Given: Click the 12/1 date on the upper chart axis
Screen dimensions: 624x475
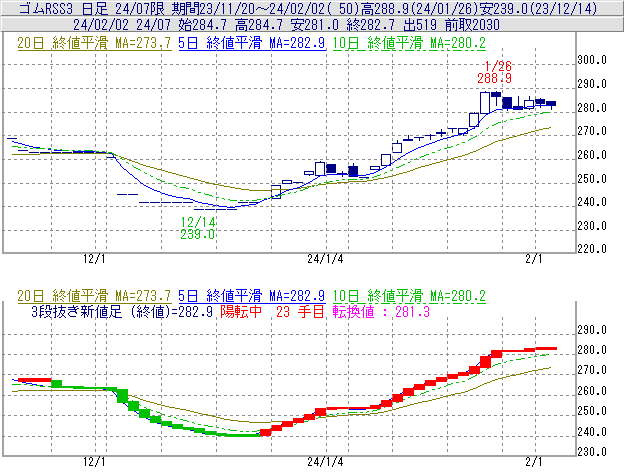Looking at the screenshot, I should 94,259.
